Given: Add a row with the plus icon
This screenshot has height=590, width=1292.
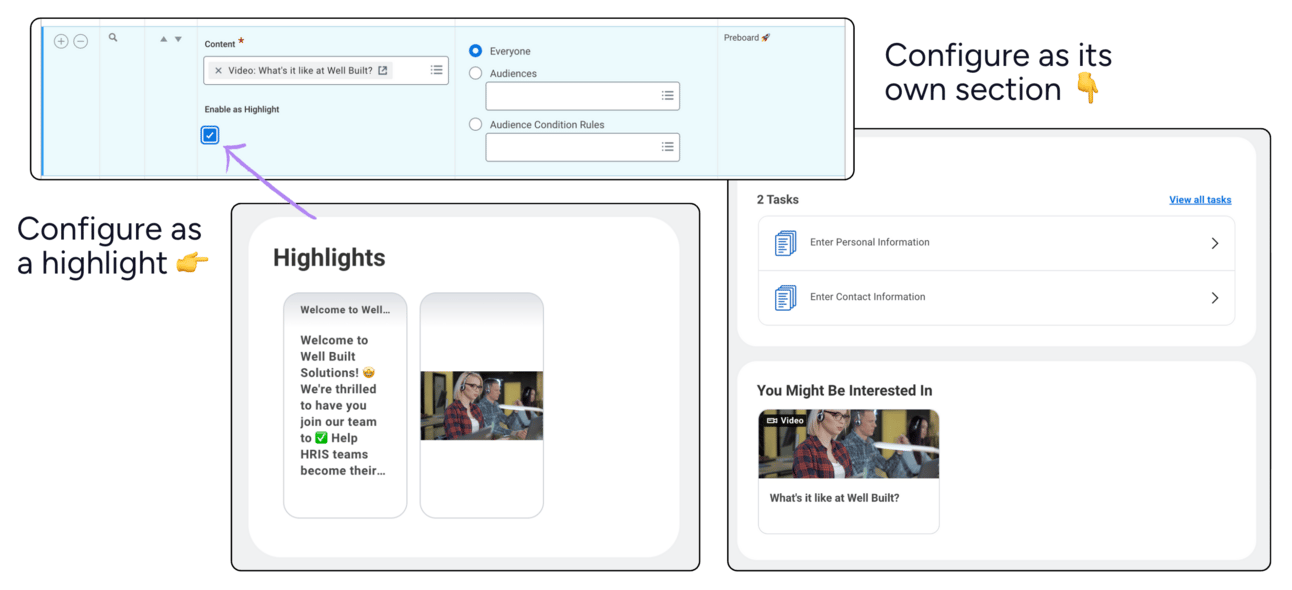Looking at the screenshot, I should click(61, 41).
